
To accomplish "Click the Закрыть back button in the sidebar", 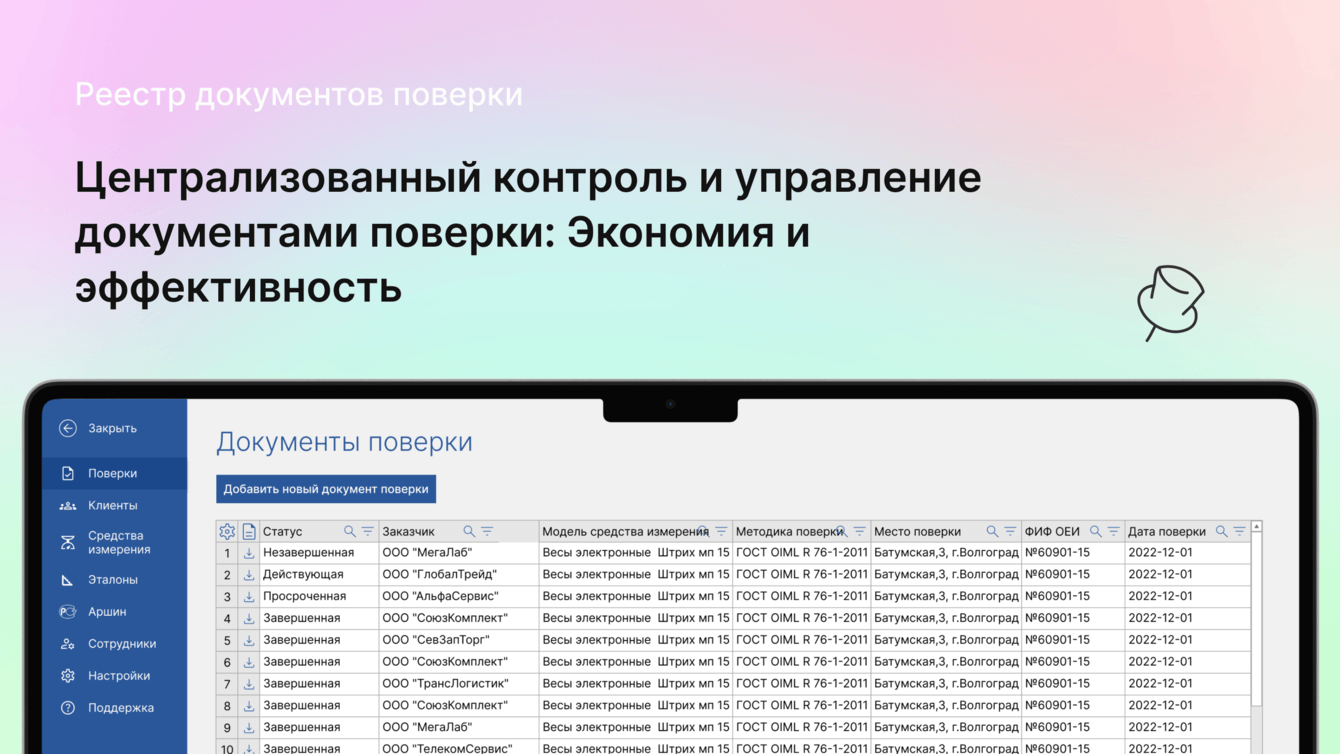I will point(98,428).
